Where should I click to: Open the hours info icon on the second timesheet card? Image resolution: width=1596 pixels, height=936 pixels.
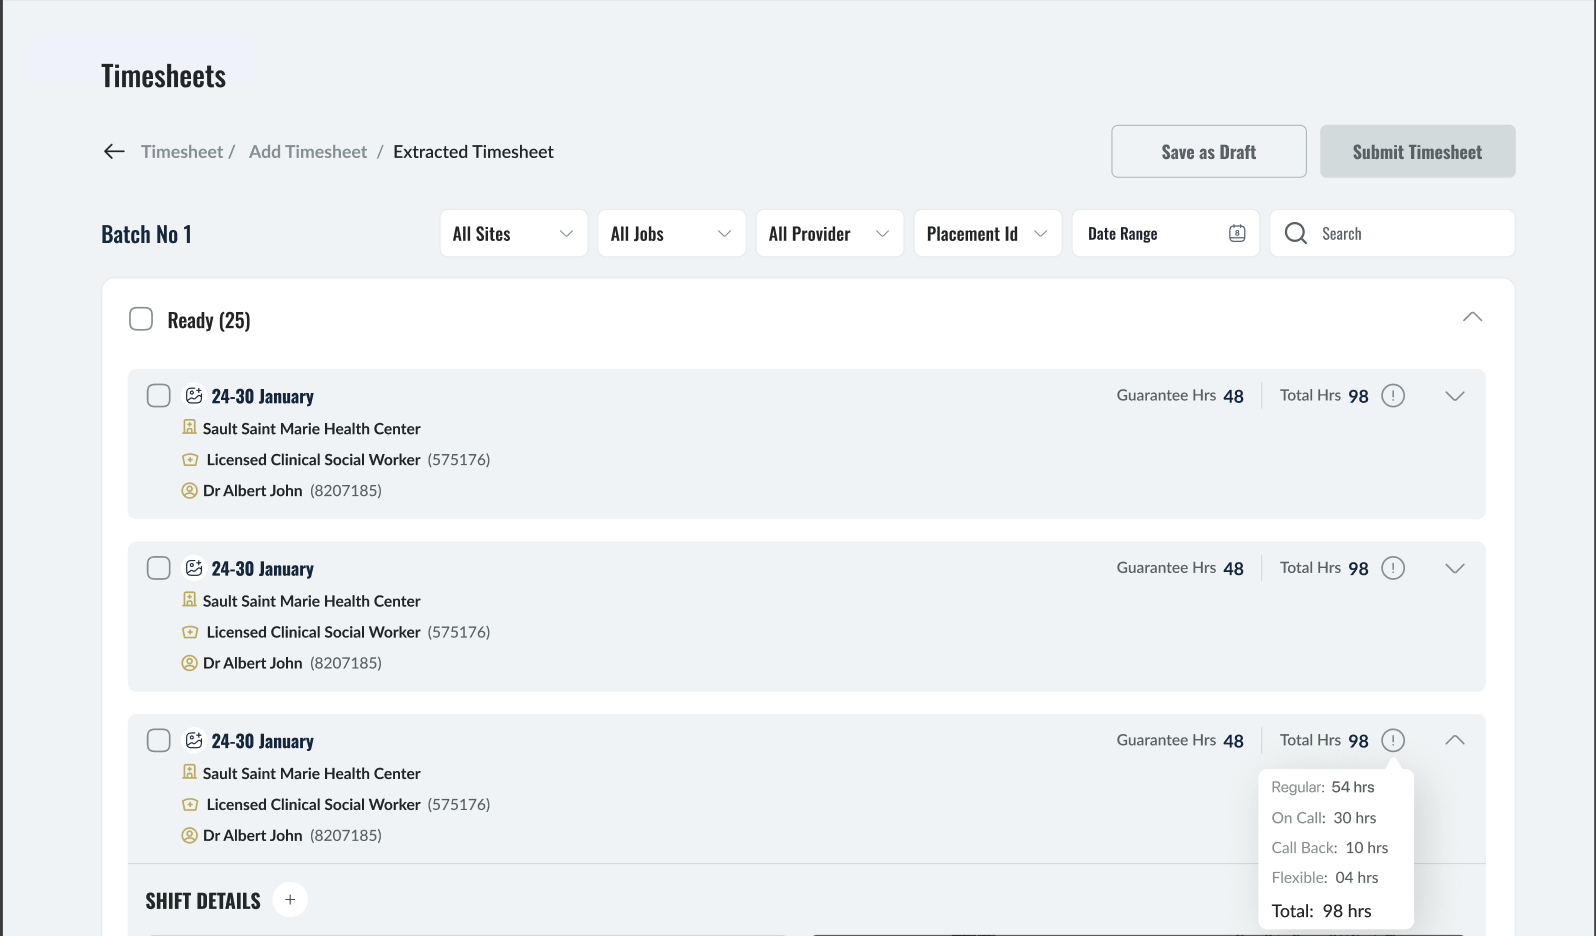(1393, 568)
